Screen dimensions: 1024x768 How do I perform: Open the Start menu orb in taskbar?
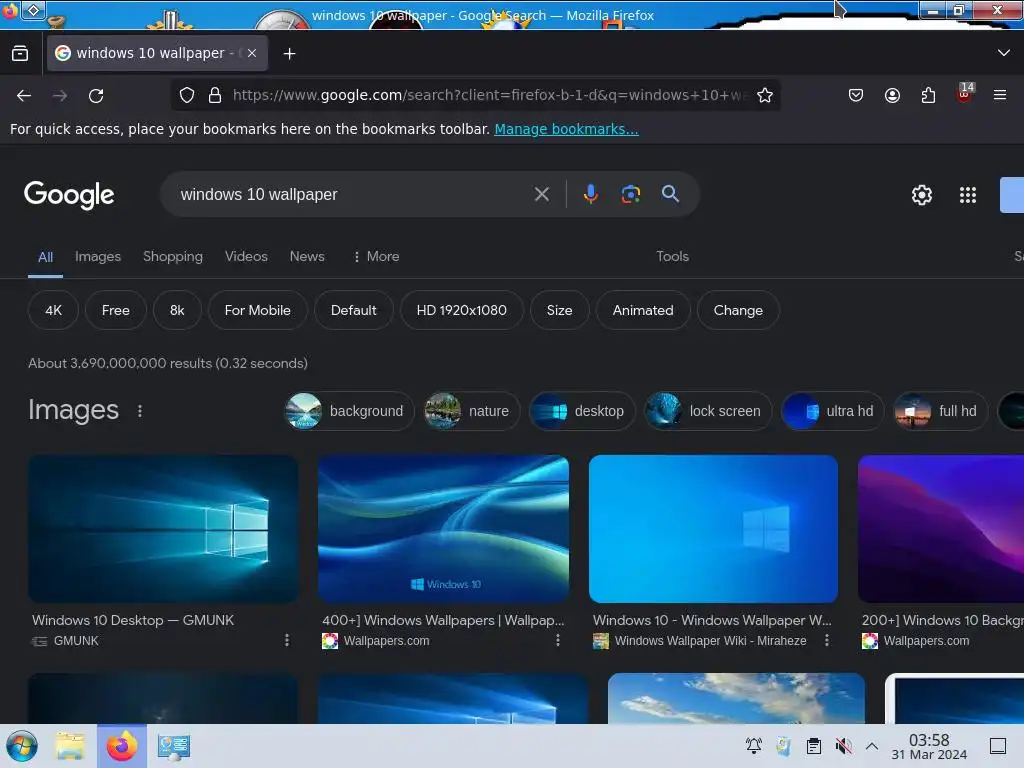point(22,746)
